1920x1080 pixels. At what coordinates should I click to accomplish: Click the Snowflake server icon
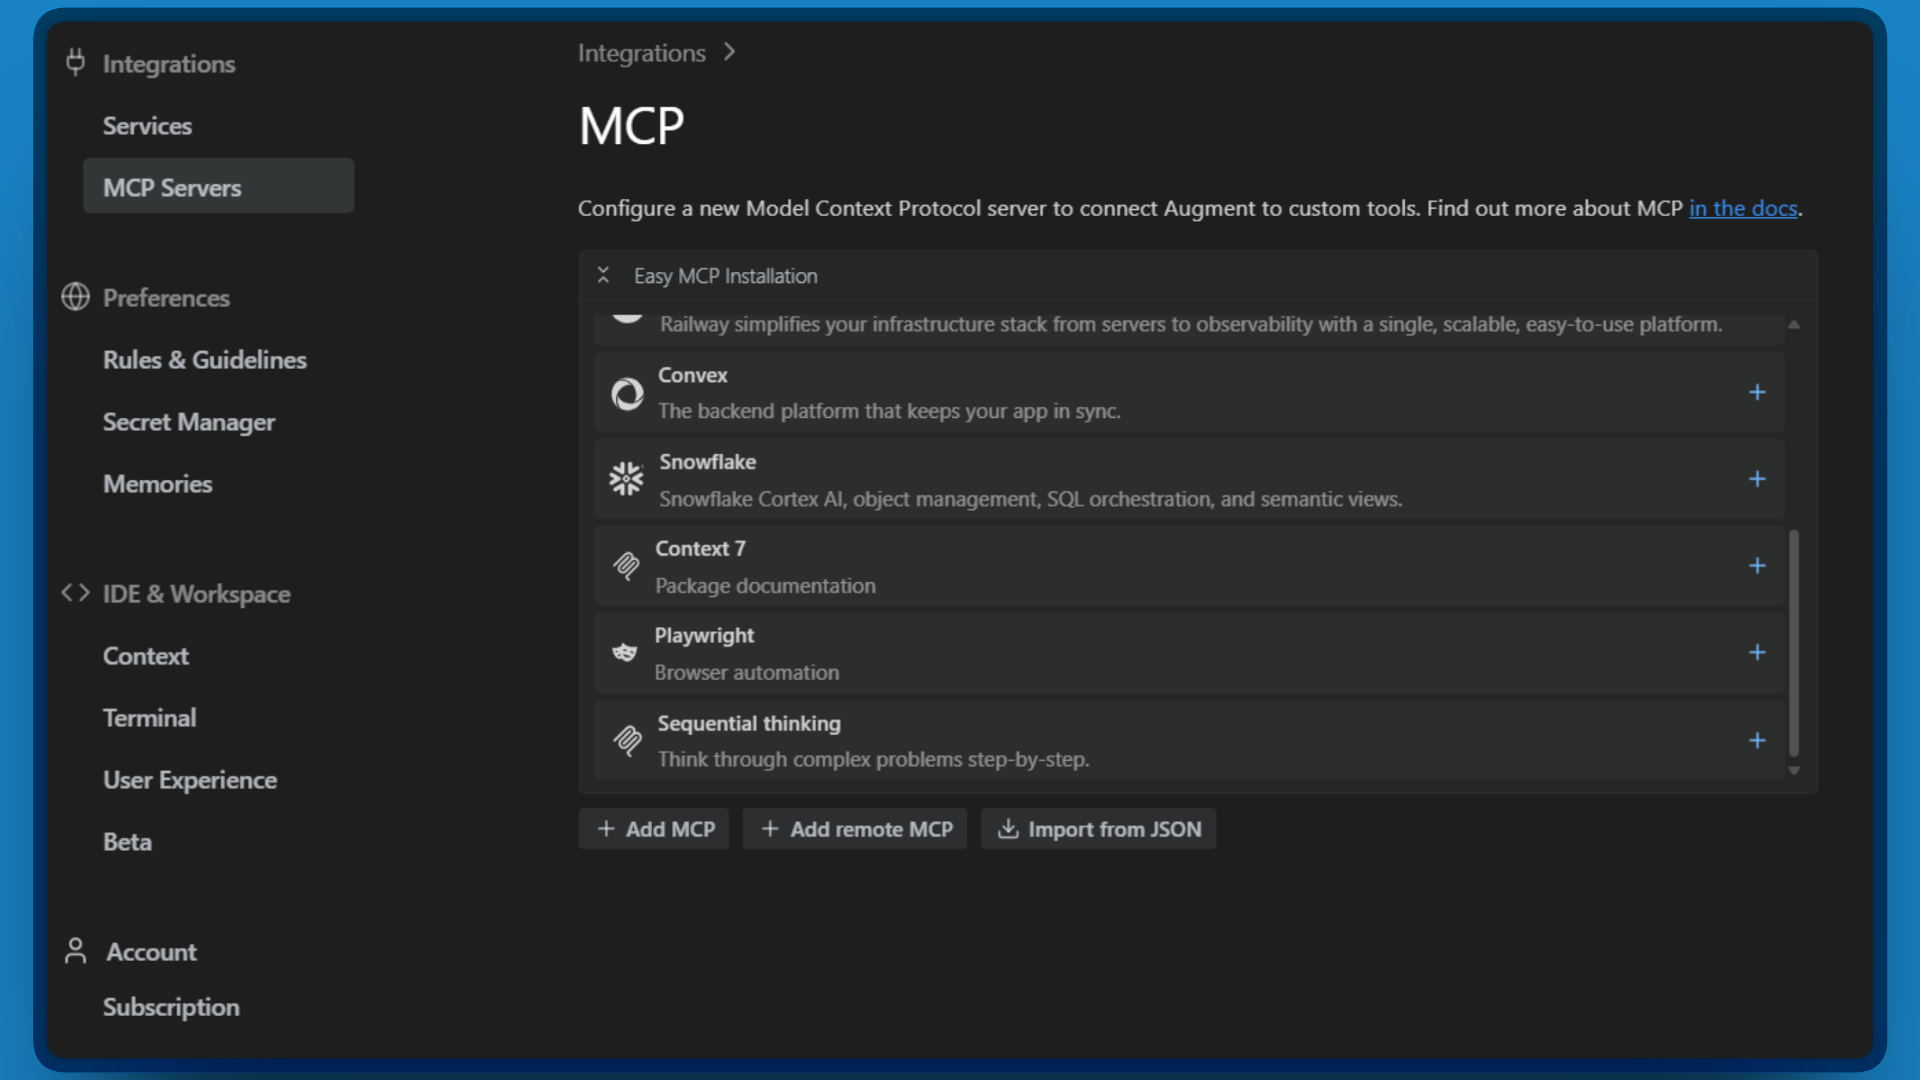tap(627, 479)
